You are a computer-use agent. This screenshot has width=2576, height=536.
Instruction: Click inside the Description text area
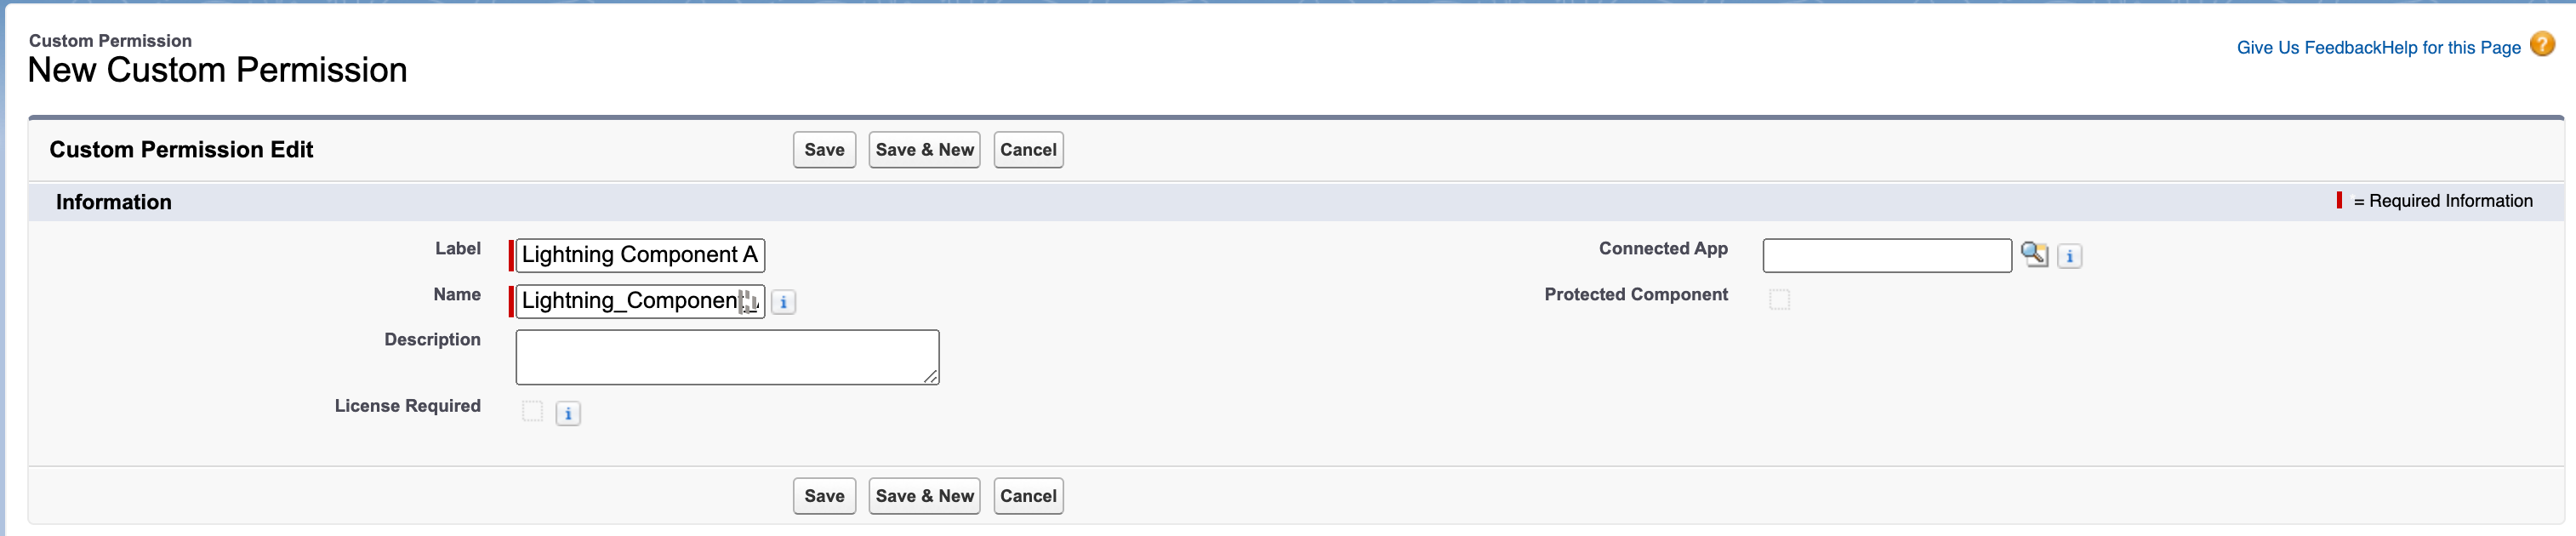pyautogui.click(x=727, y=357)
